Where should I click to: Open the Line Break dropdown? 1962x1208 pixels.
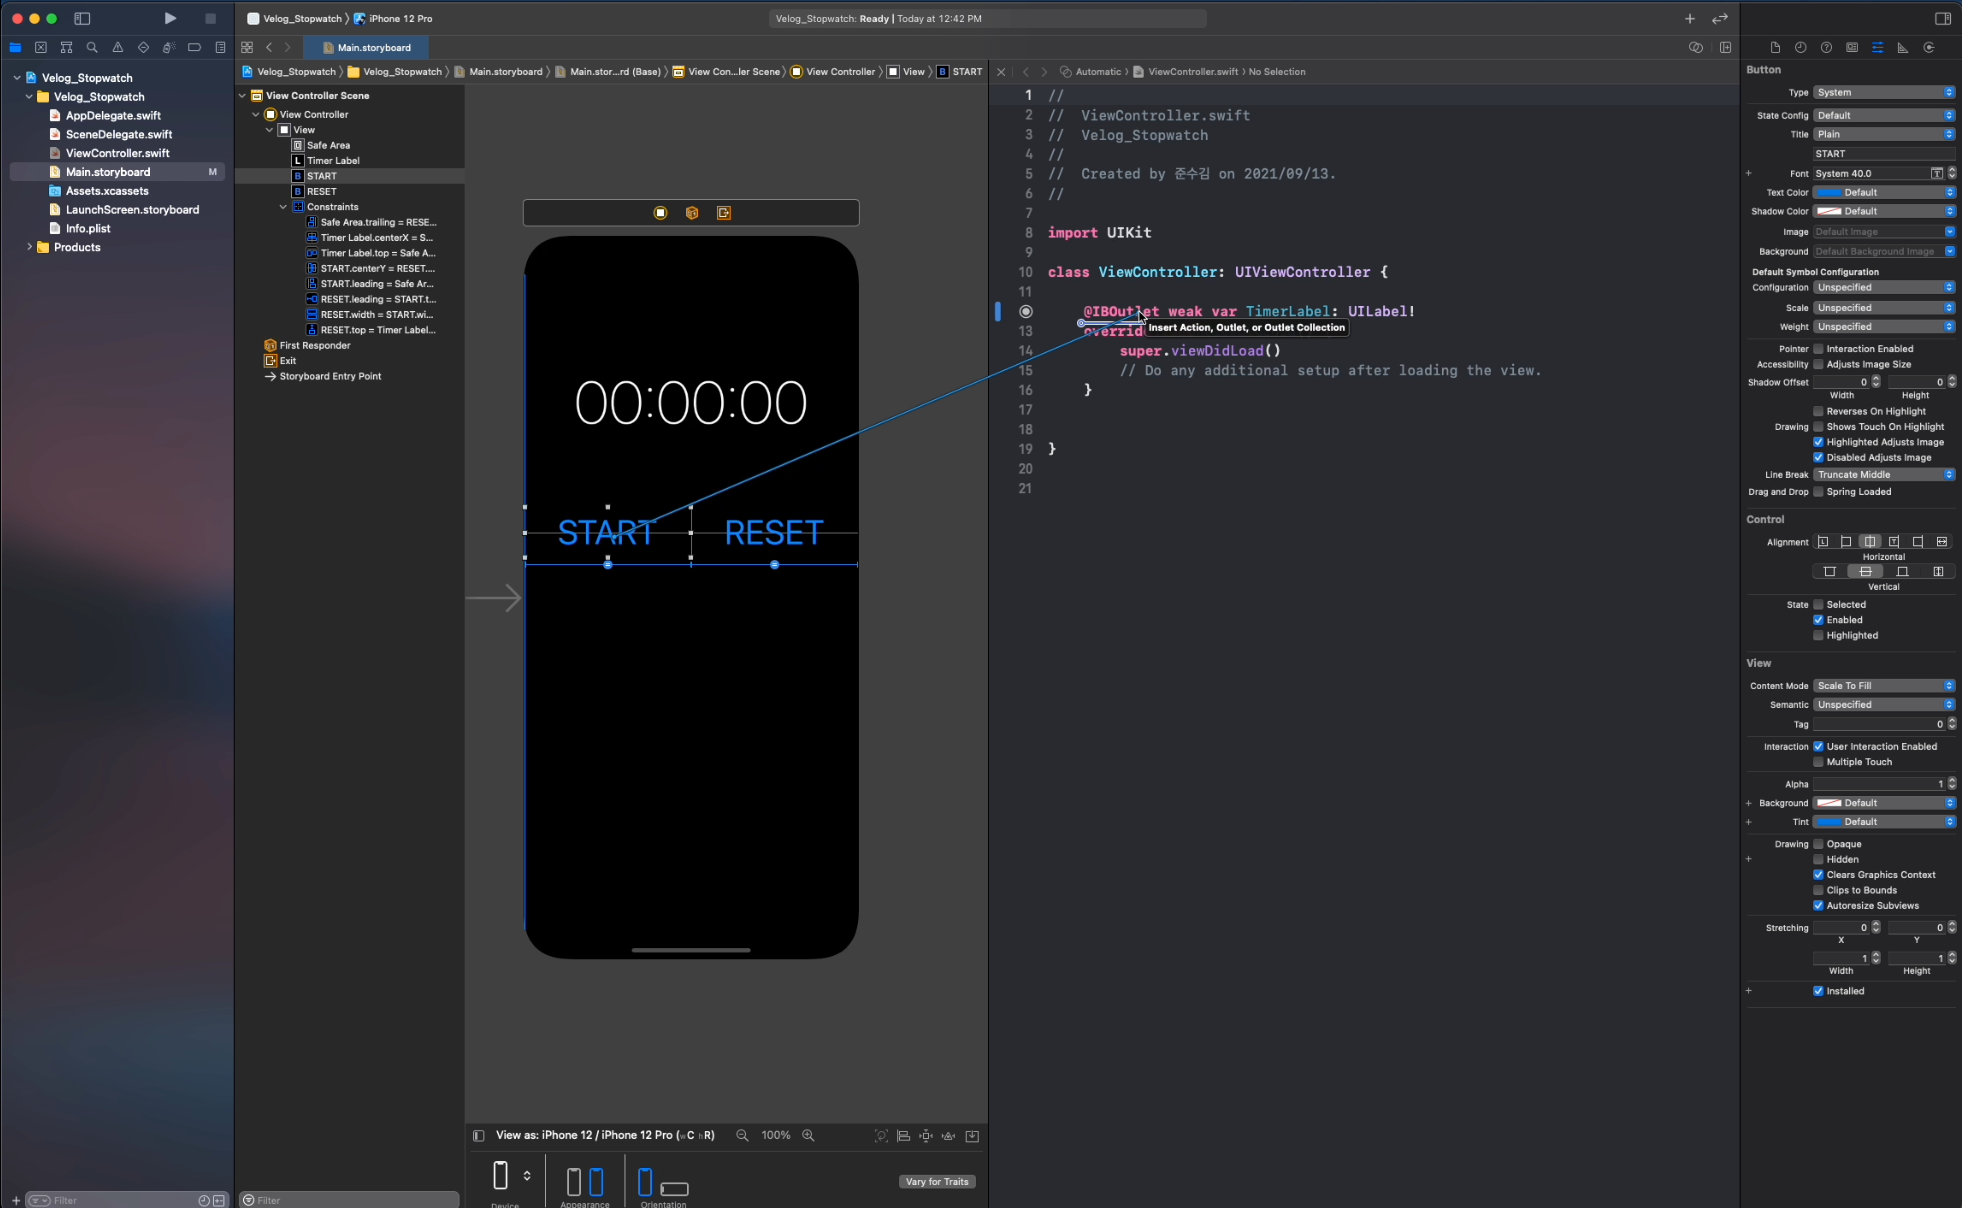coord(1884,474)
